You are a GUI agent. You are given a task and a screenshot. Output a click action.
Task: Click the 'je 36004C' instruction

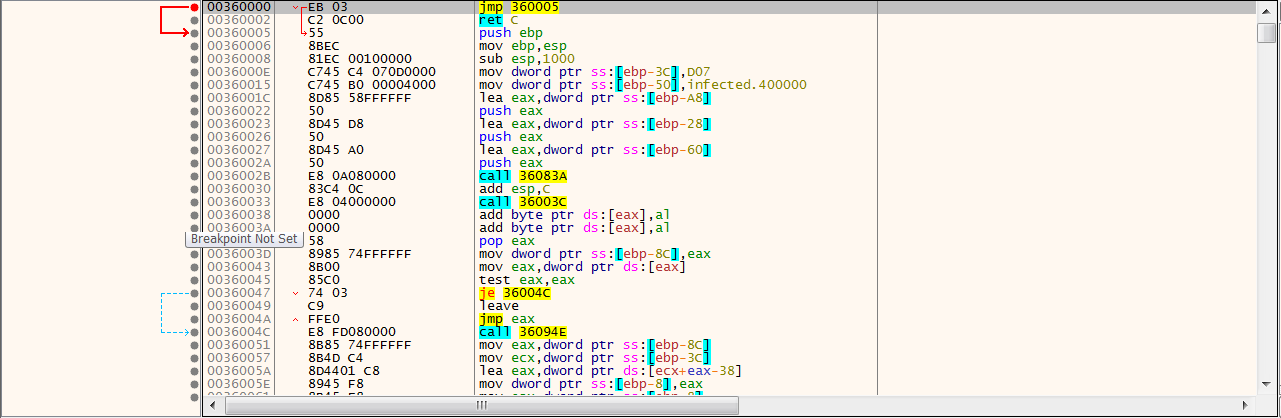coord(515,293)
